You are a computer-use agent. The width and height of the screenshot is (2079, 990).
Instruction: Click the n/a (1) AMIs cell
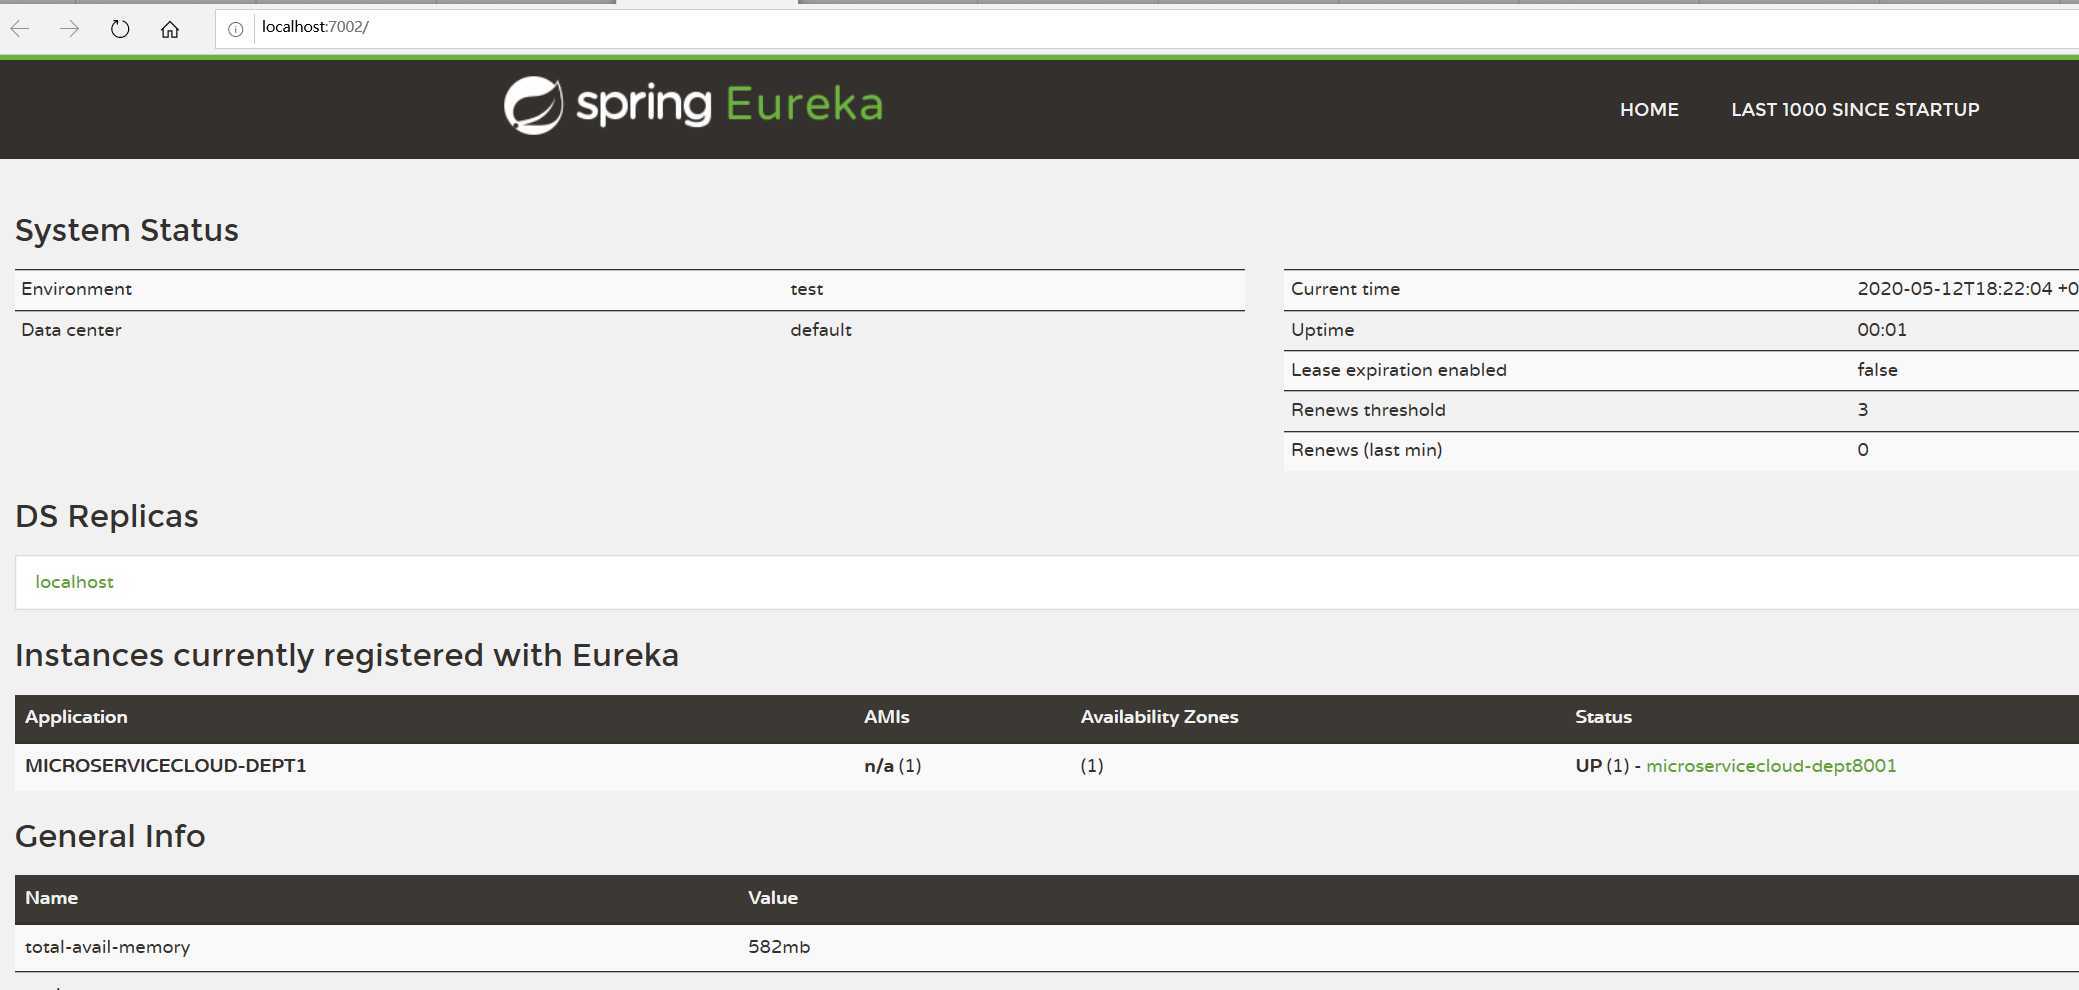(x=893, y=766)
